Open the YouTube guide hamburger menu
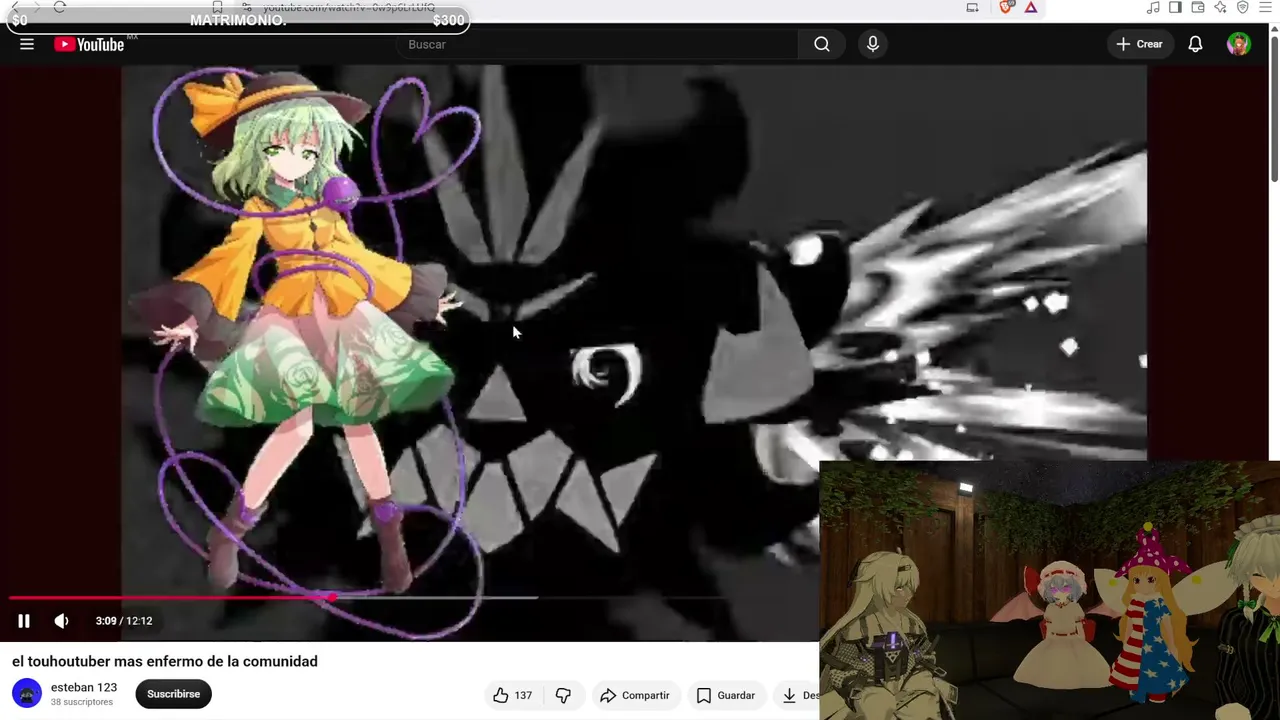 pyautogui.click(x=27, y=44)
